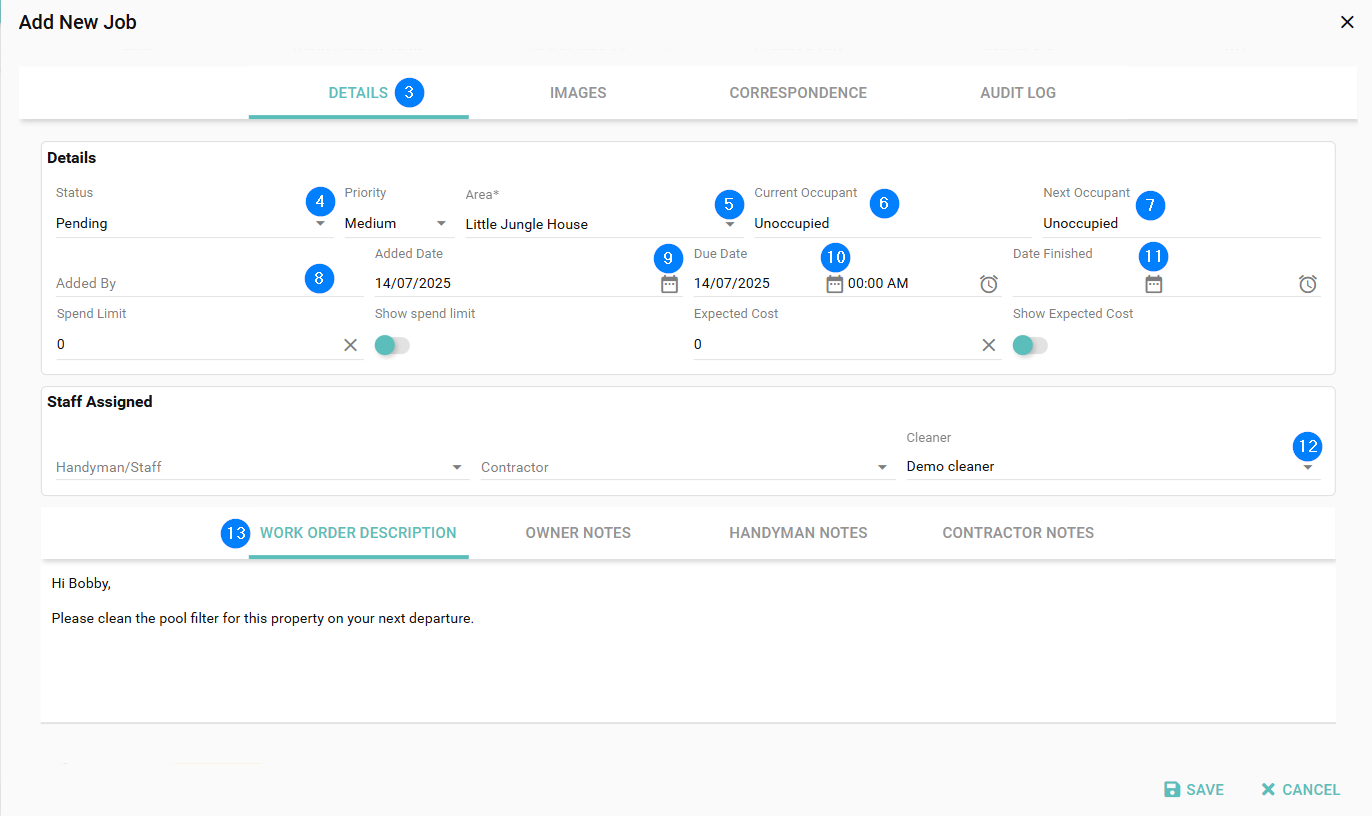This screenshot has width=1372, height=816.
Task: Open the Priority dropdown
Action: 441,224
